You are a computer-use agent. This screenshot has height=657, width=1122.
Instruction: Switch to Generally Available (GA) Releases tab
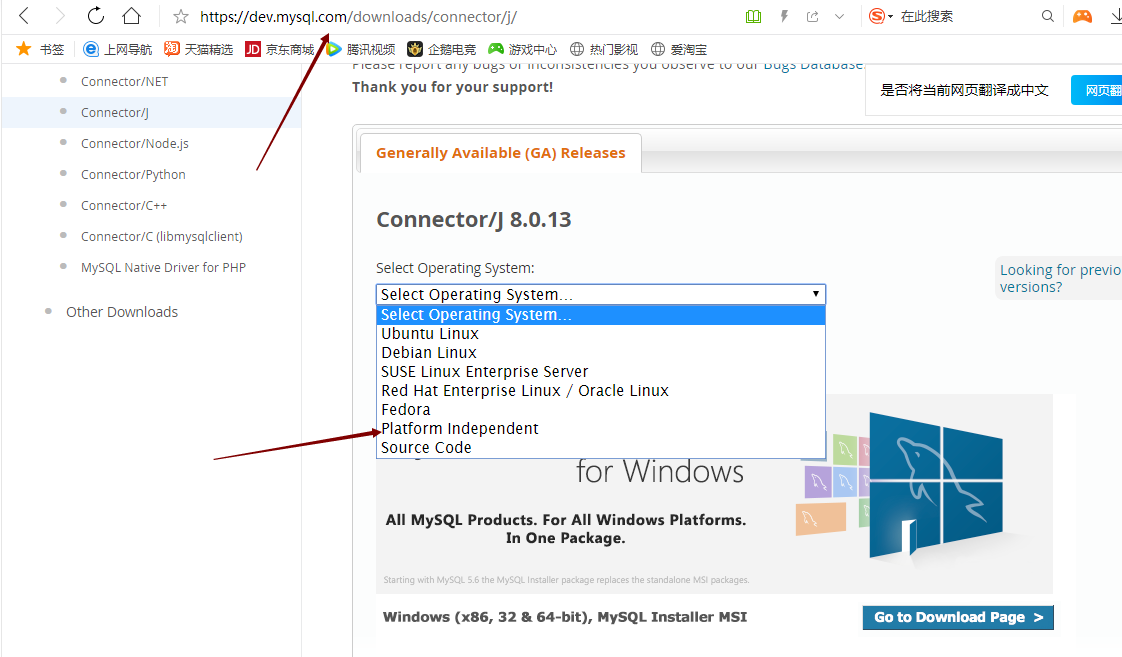[x=500, y=152]
